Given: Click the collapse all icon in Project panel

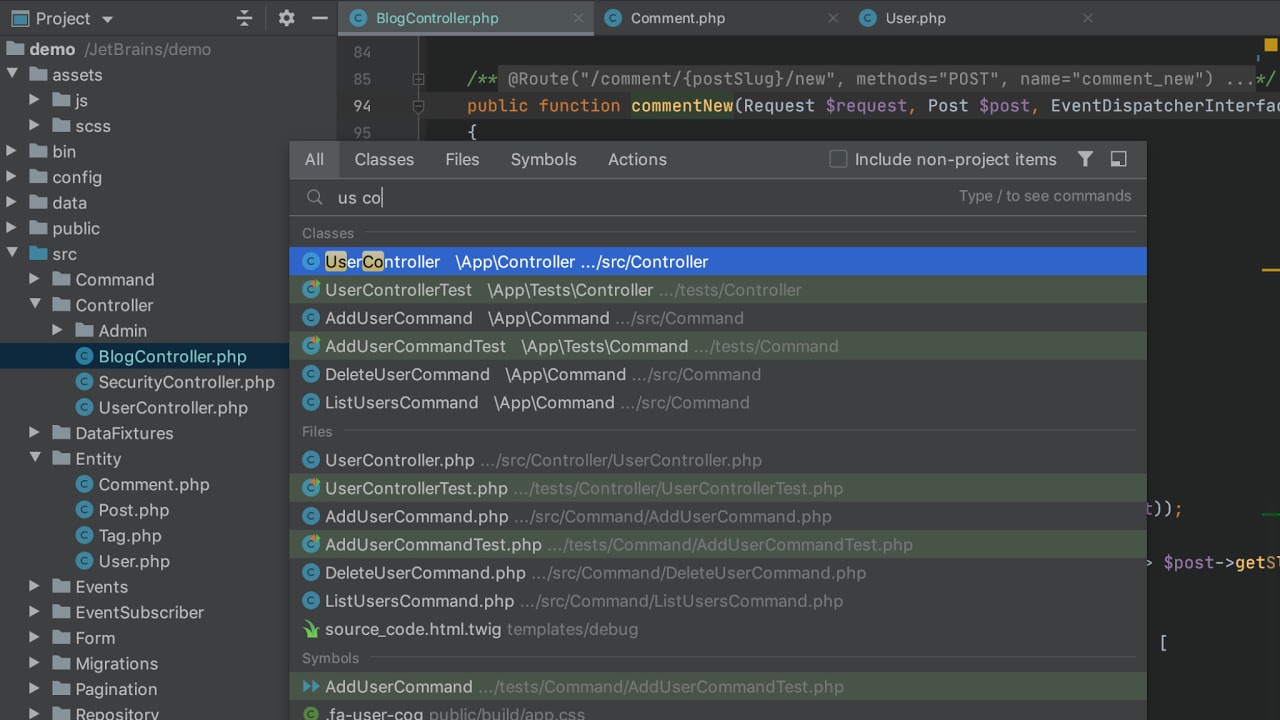Looking at the screenshot, I should point(244,18).
